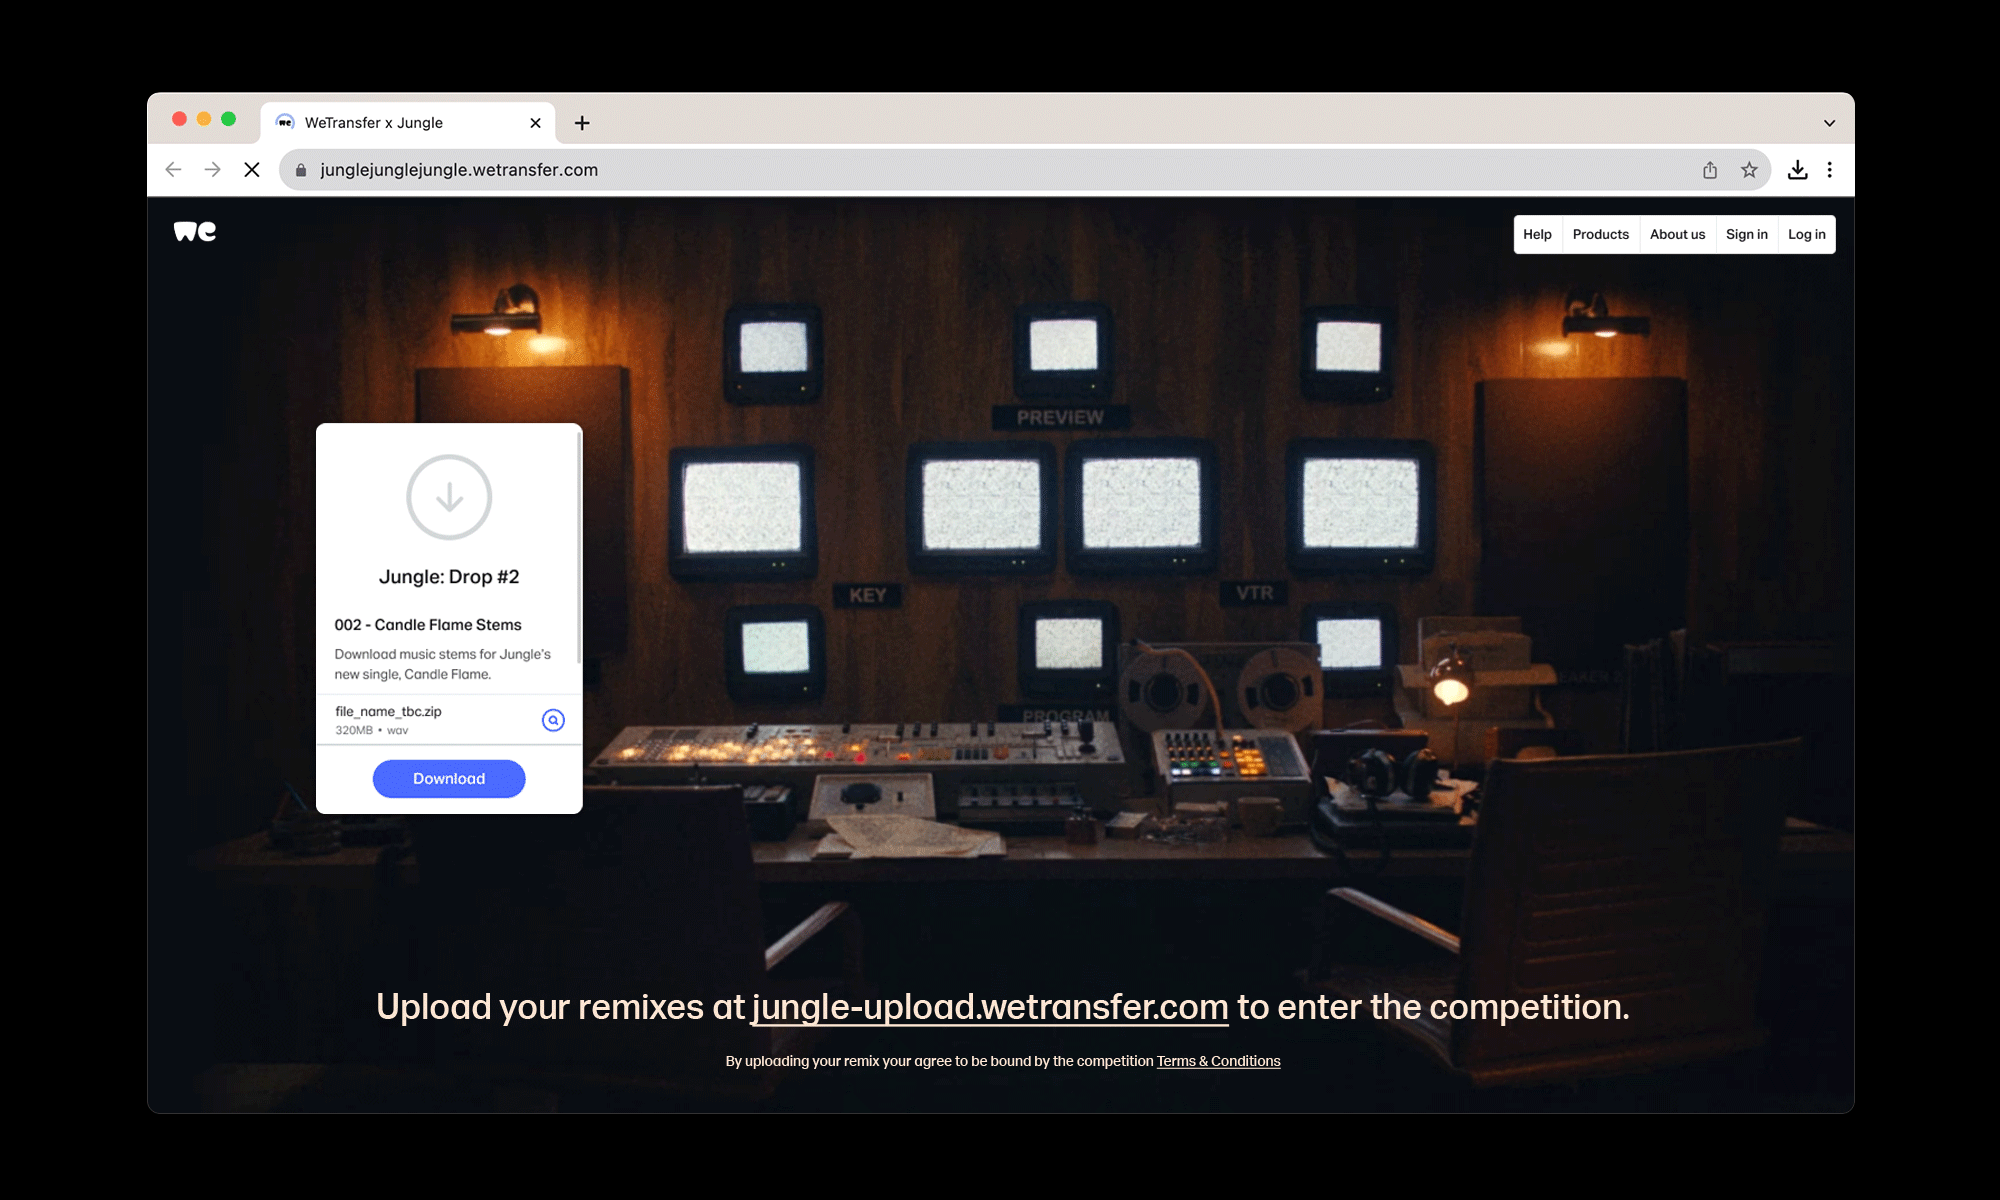Bookmark page with the star icon
The width and height of the screenshot is (2000, 1200).
(x=1749, y=170)
